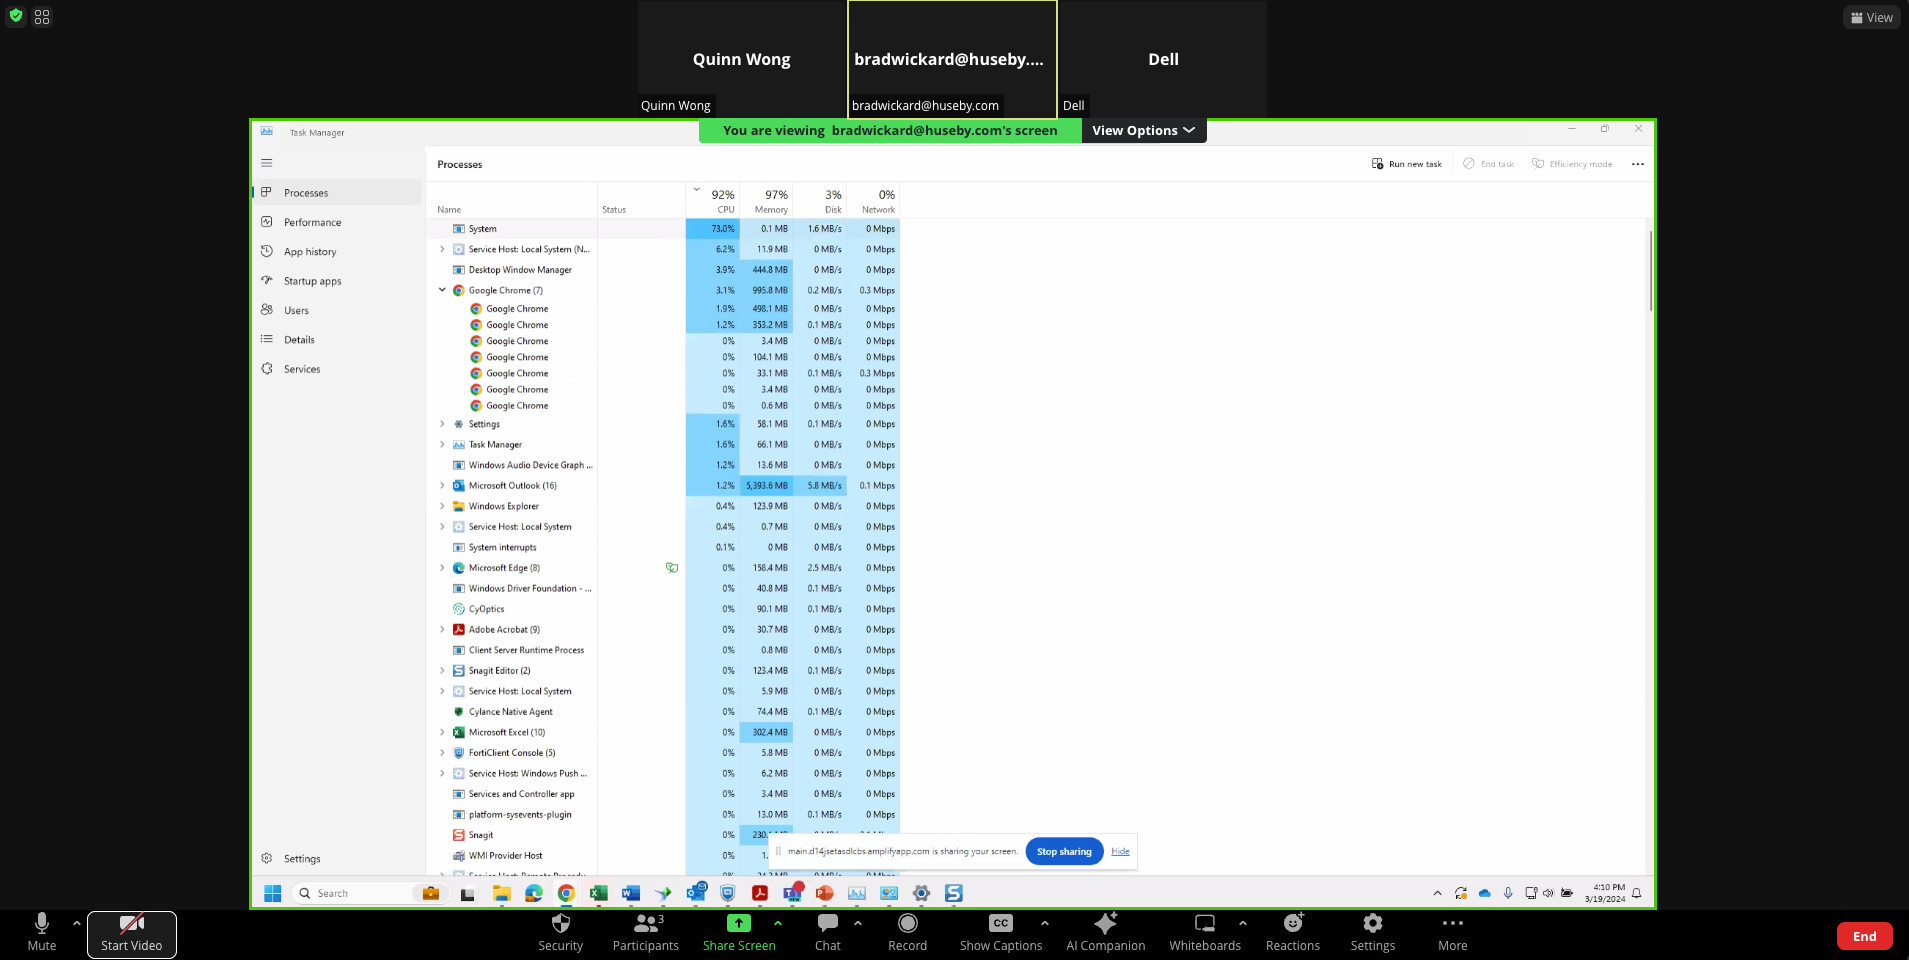Open PowerPoint from the taskbar
This screenshot has height=960, width=1909.
tap(825, 893)
